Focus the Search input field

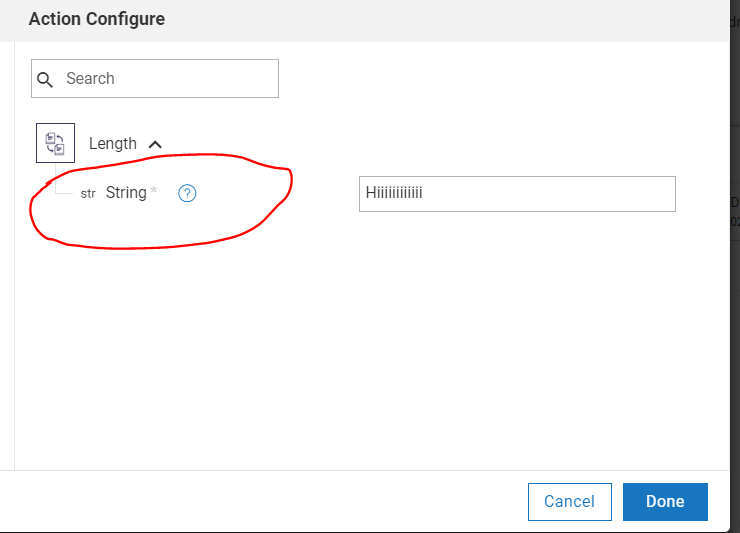(155, 78)
